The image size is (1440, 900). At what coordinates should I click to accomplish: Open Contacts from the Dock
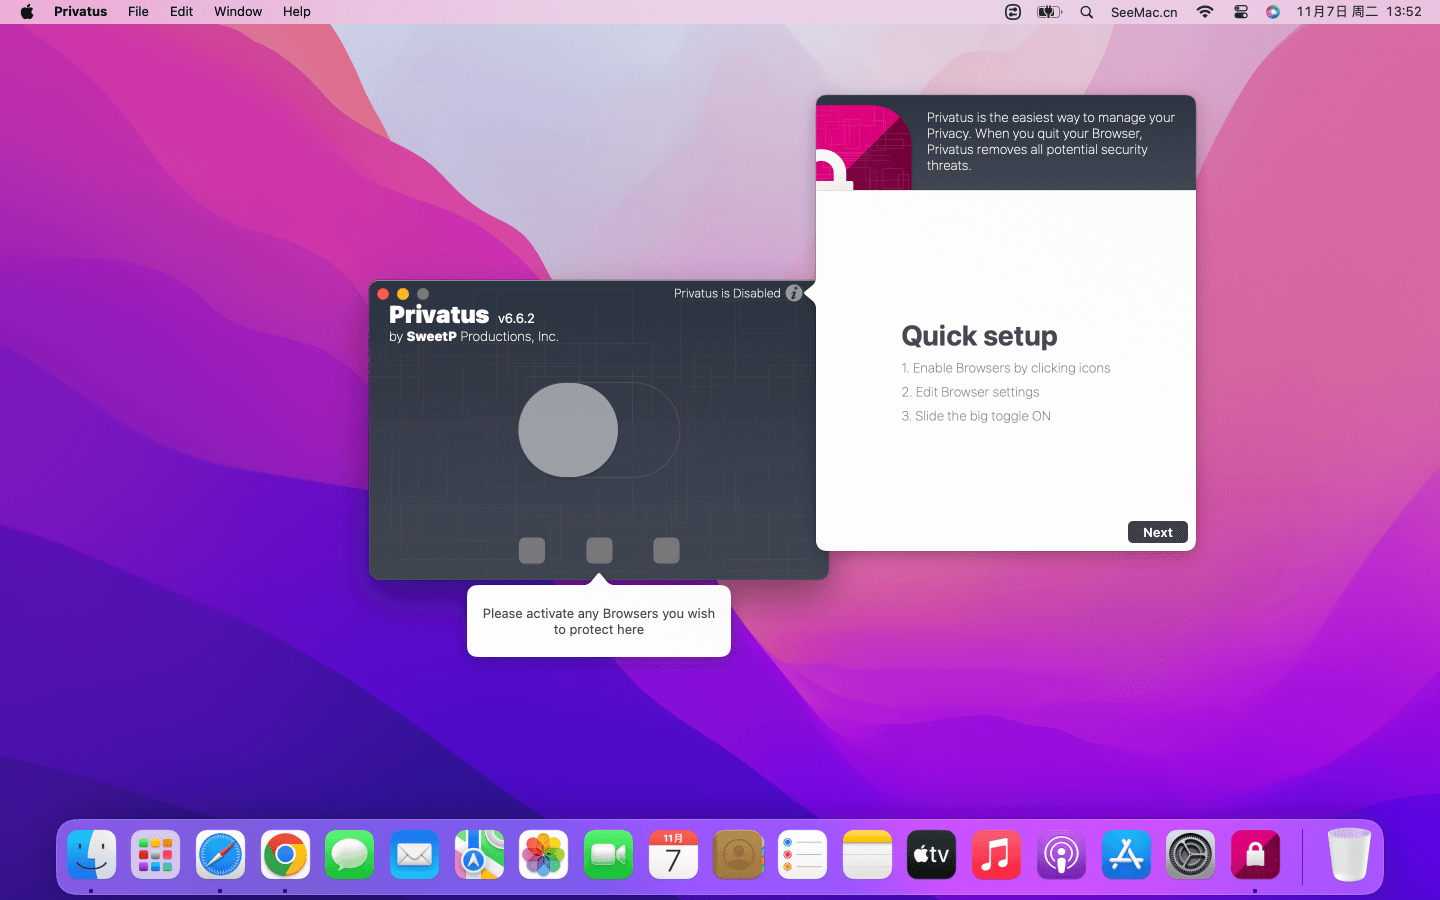click(x=738, y=855)
